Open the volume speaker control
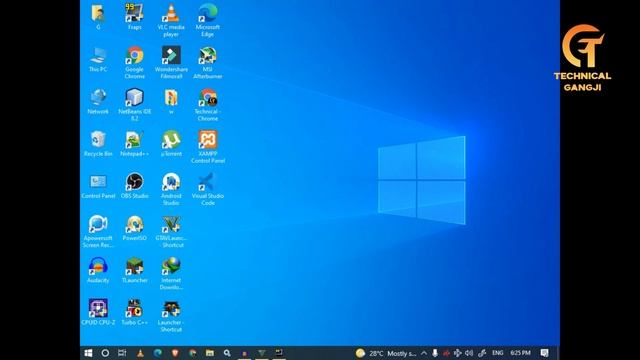The height and width of the screenshot is (360, 640). [x=469, y=353]
